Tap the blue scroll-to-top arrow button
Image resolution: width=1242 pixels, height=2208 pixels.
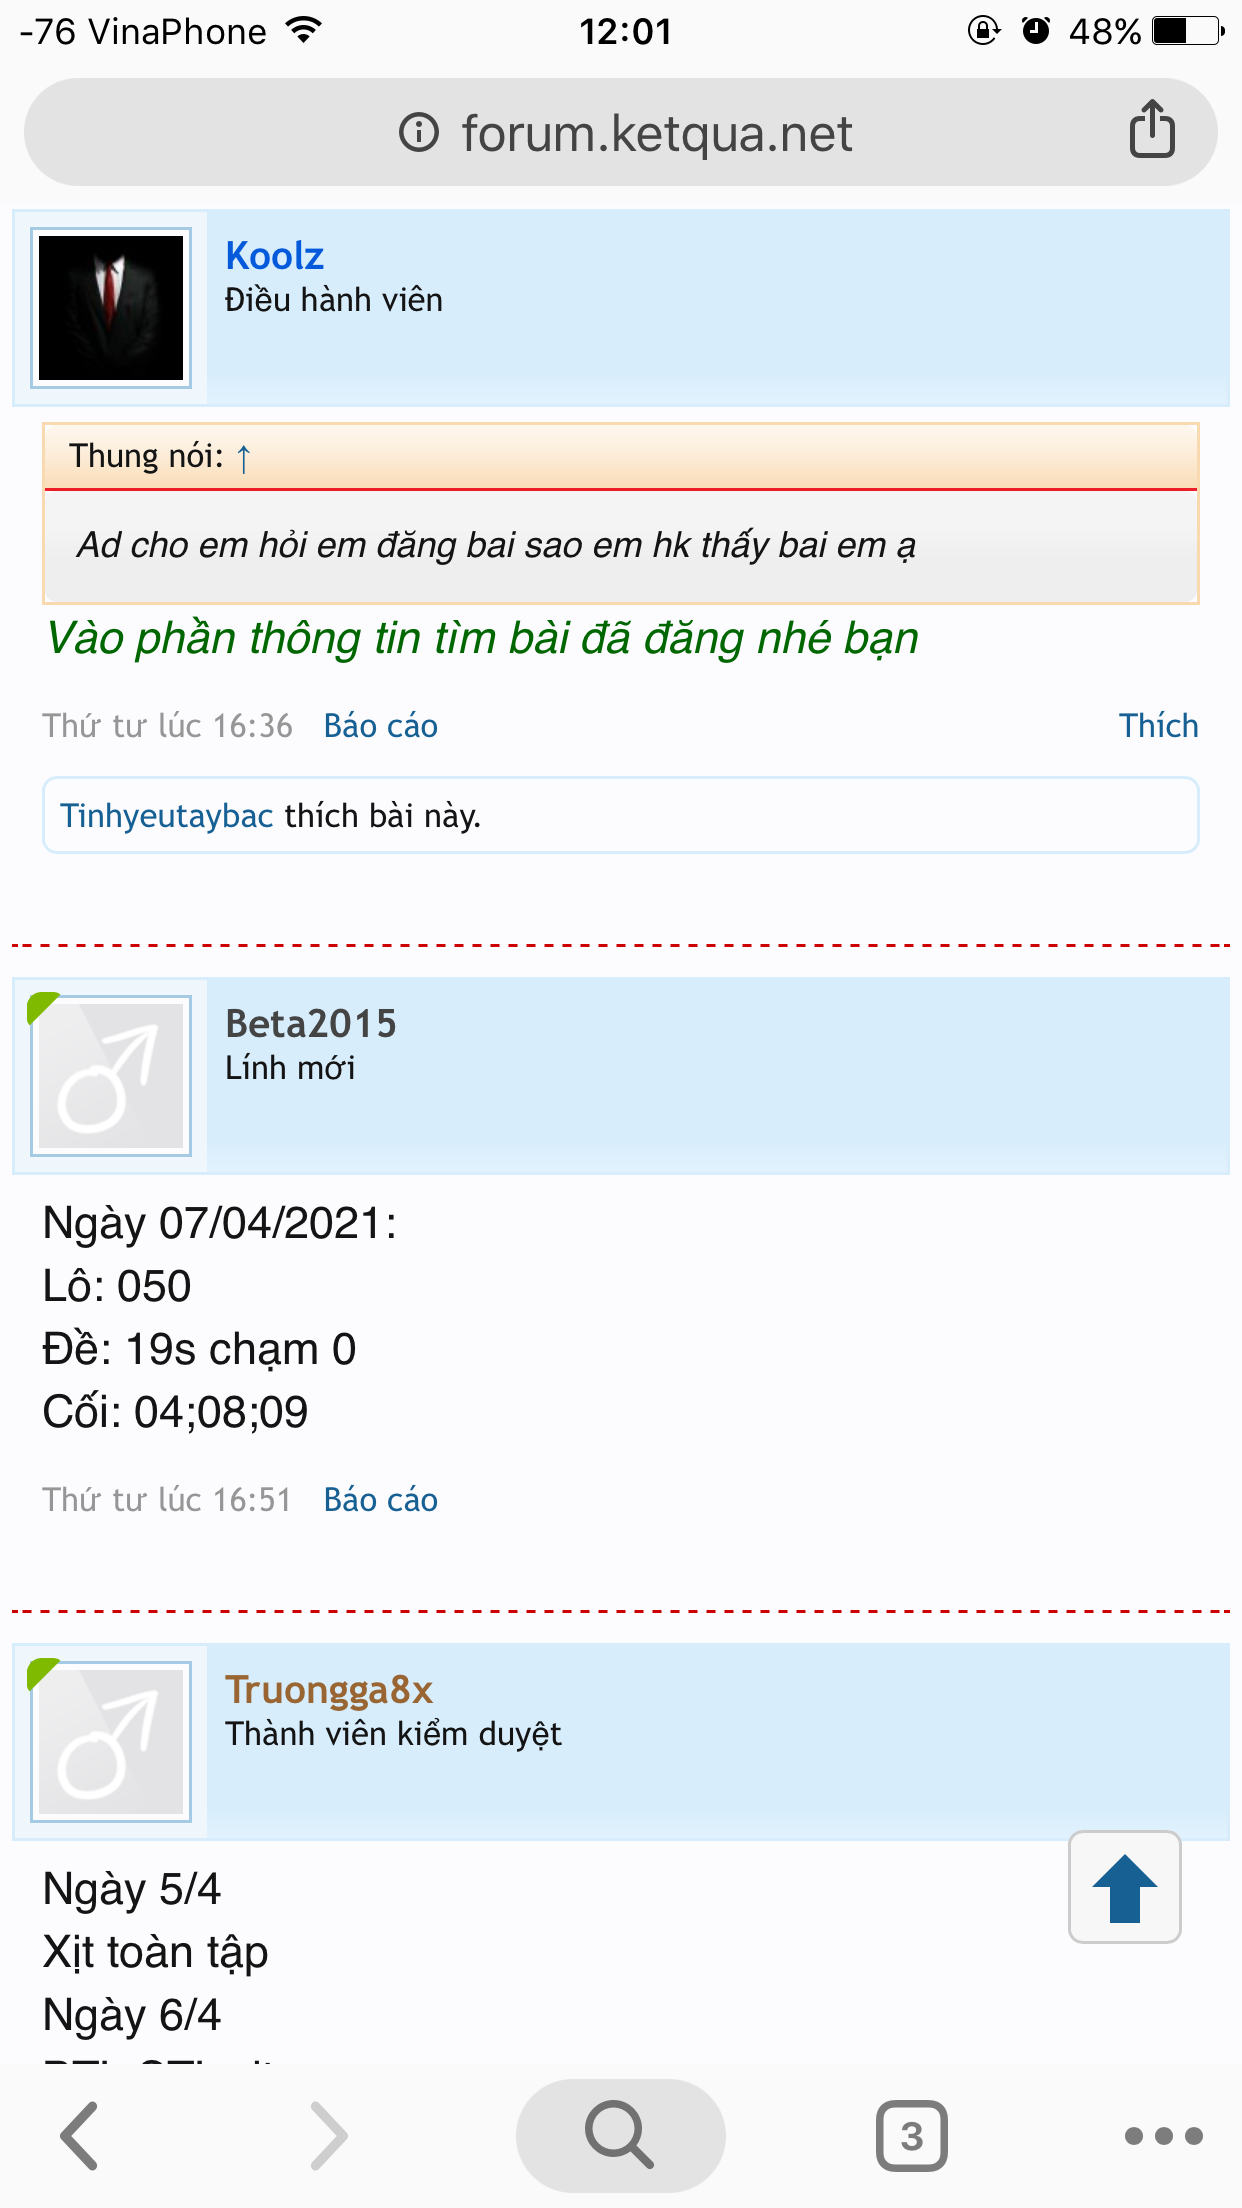coord(1125,1887)
